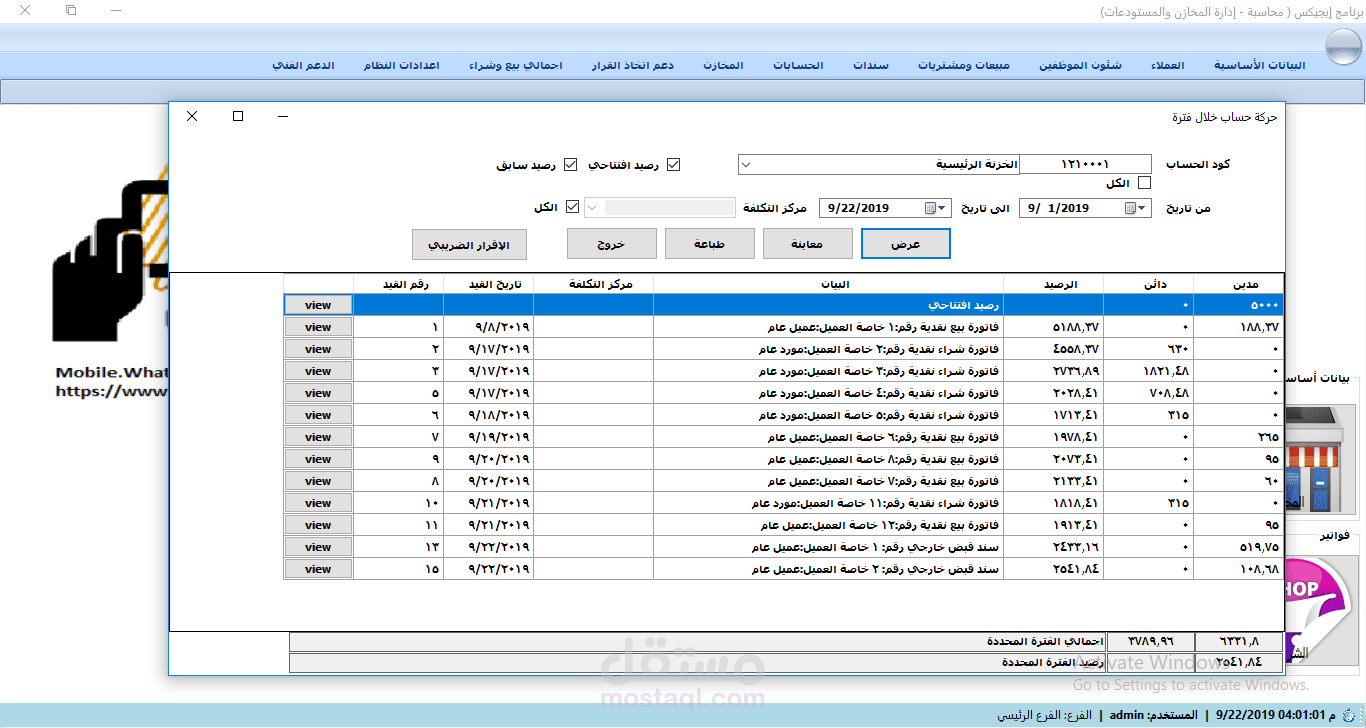
Task: Open سندات menu
Action: coord(871,65)
